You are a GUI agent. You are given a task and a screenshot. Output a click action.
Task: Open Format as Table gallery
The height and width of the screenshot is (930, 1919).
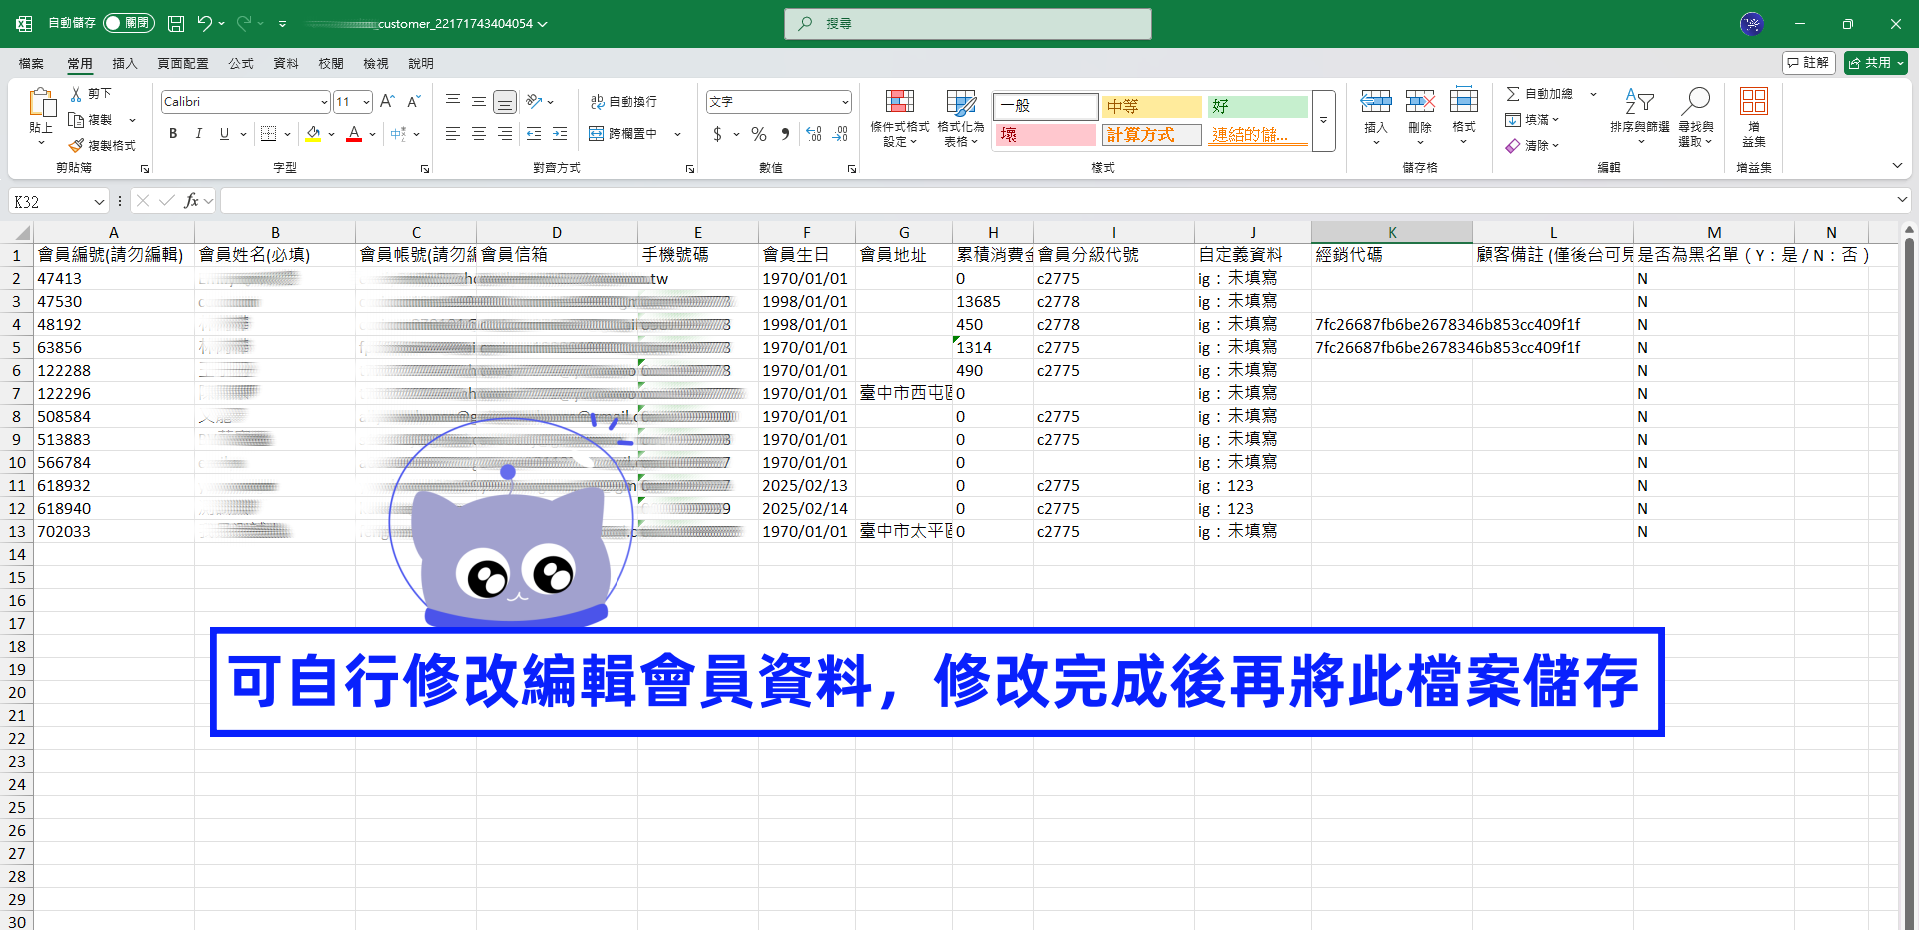click(x=961, y=118)
